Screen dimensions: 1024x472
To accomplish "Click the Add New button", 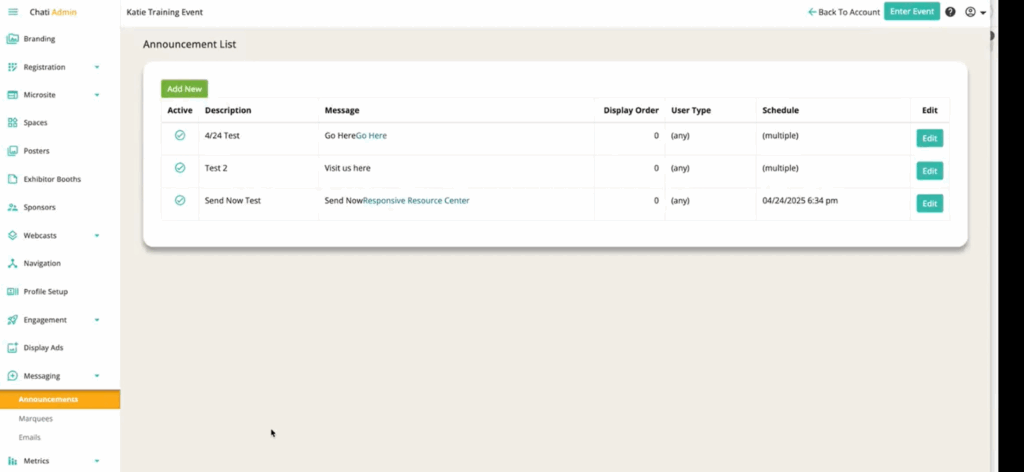I will 184,89.
